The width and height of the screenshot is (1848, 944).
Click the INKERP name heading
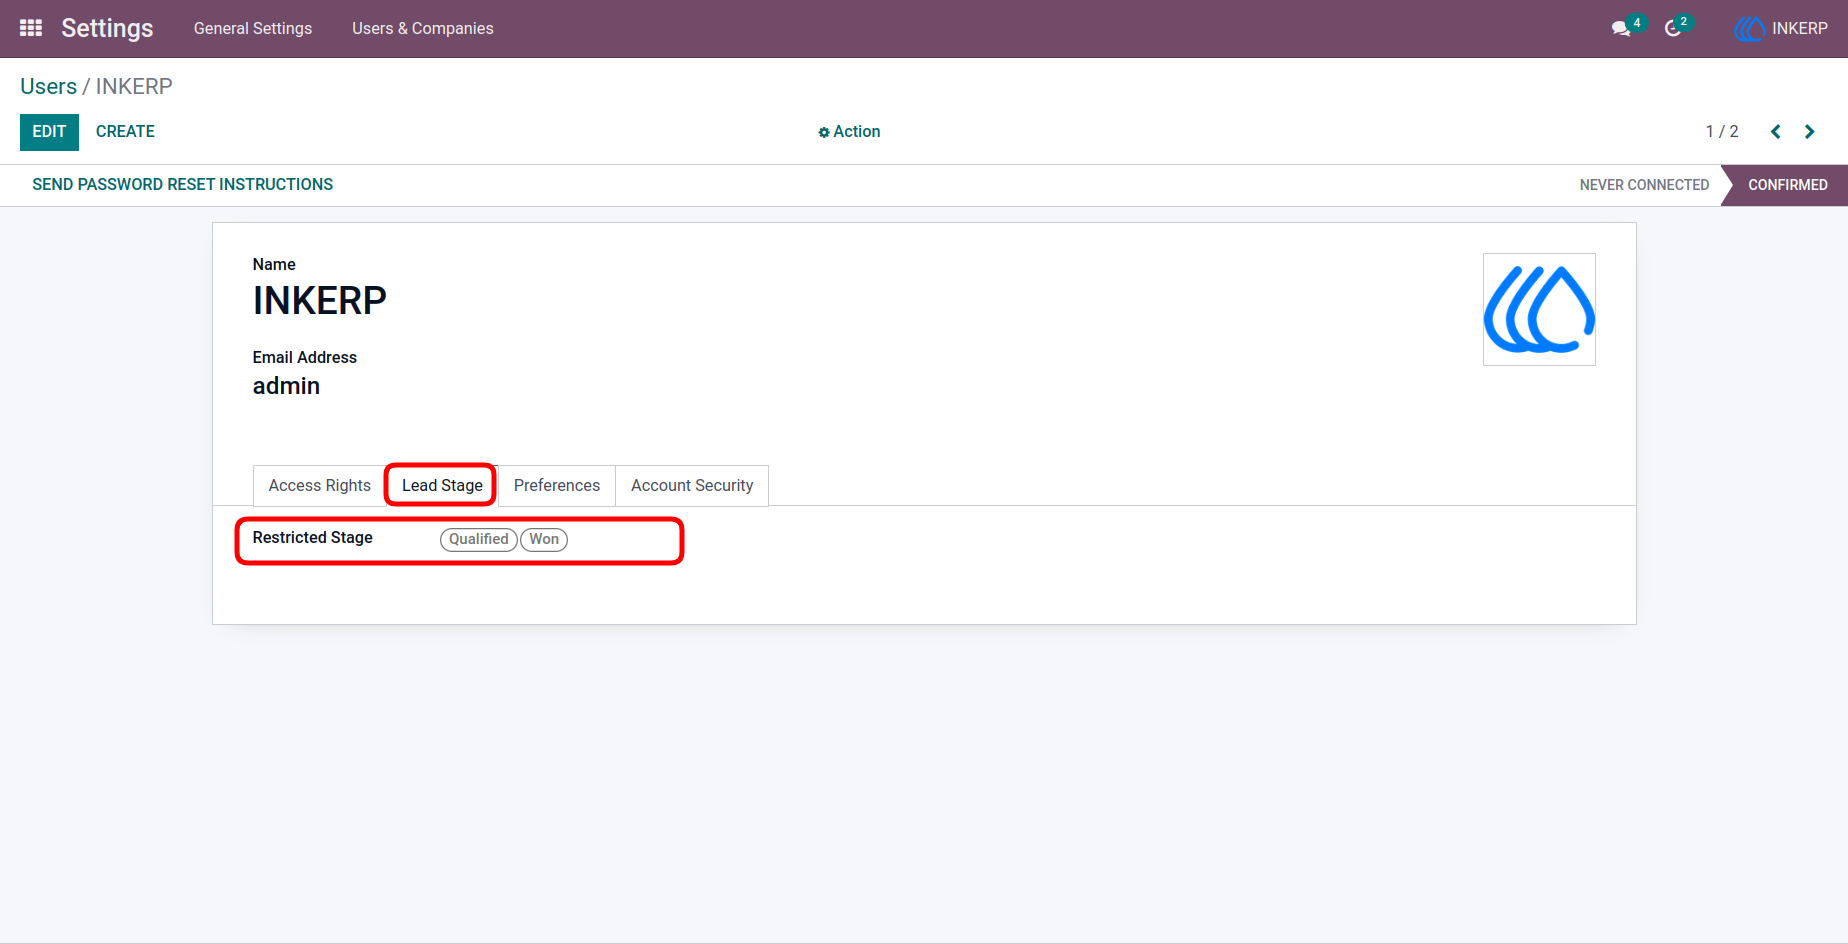[319, 301]
